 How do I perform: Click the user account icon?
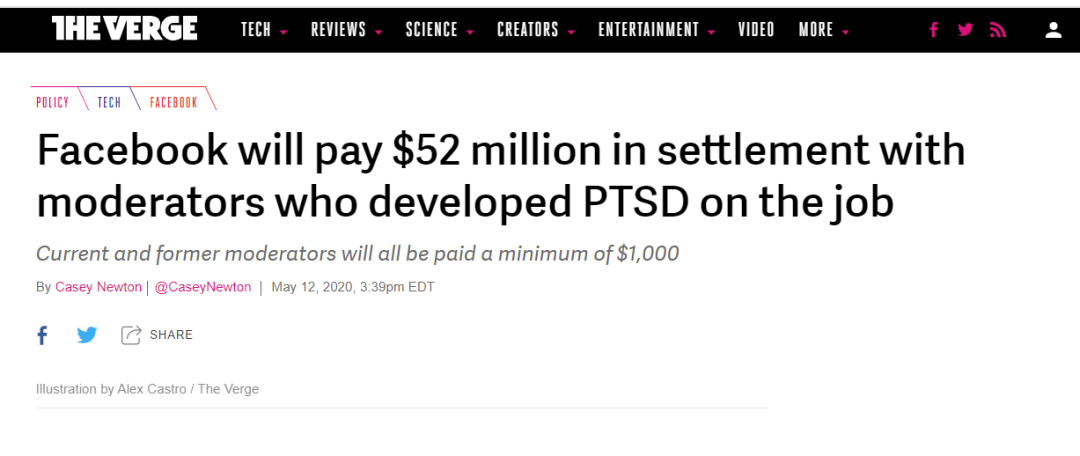coord(1053,30)
